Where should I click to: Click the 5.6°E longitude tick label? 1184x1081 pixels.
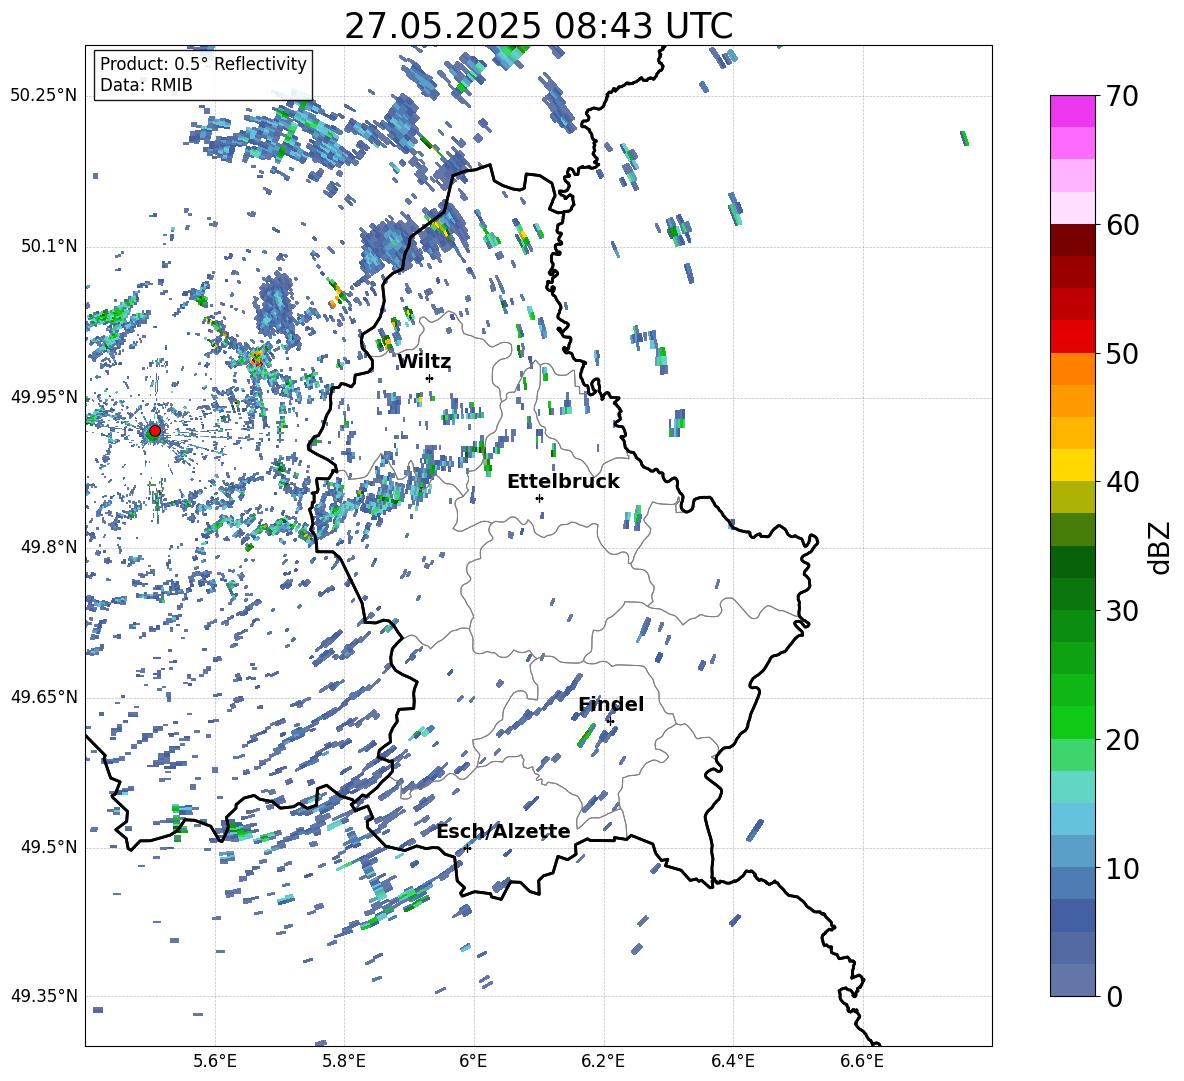point(215,1061)
